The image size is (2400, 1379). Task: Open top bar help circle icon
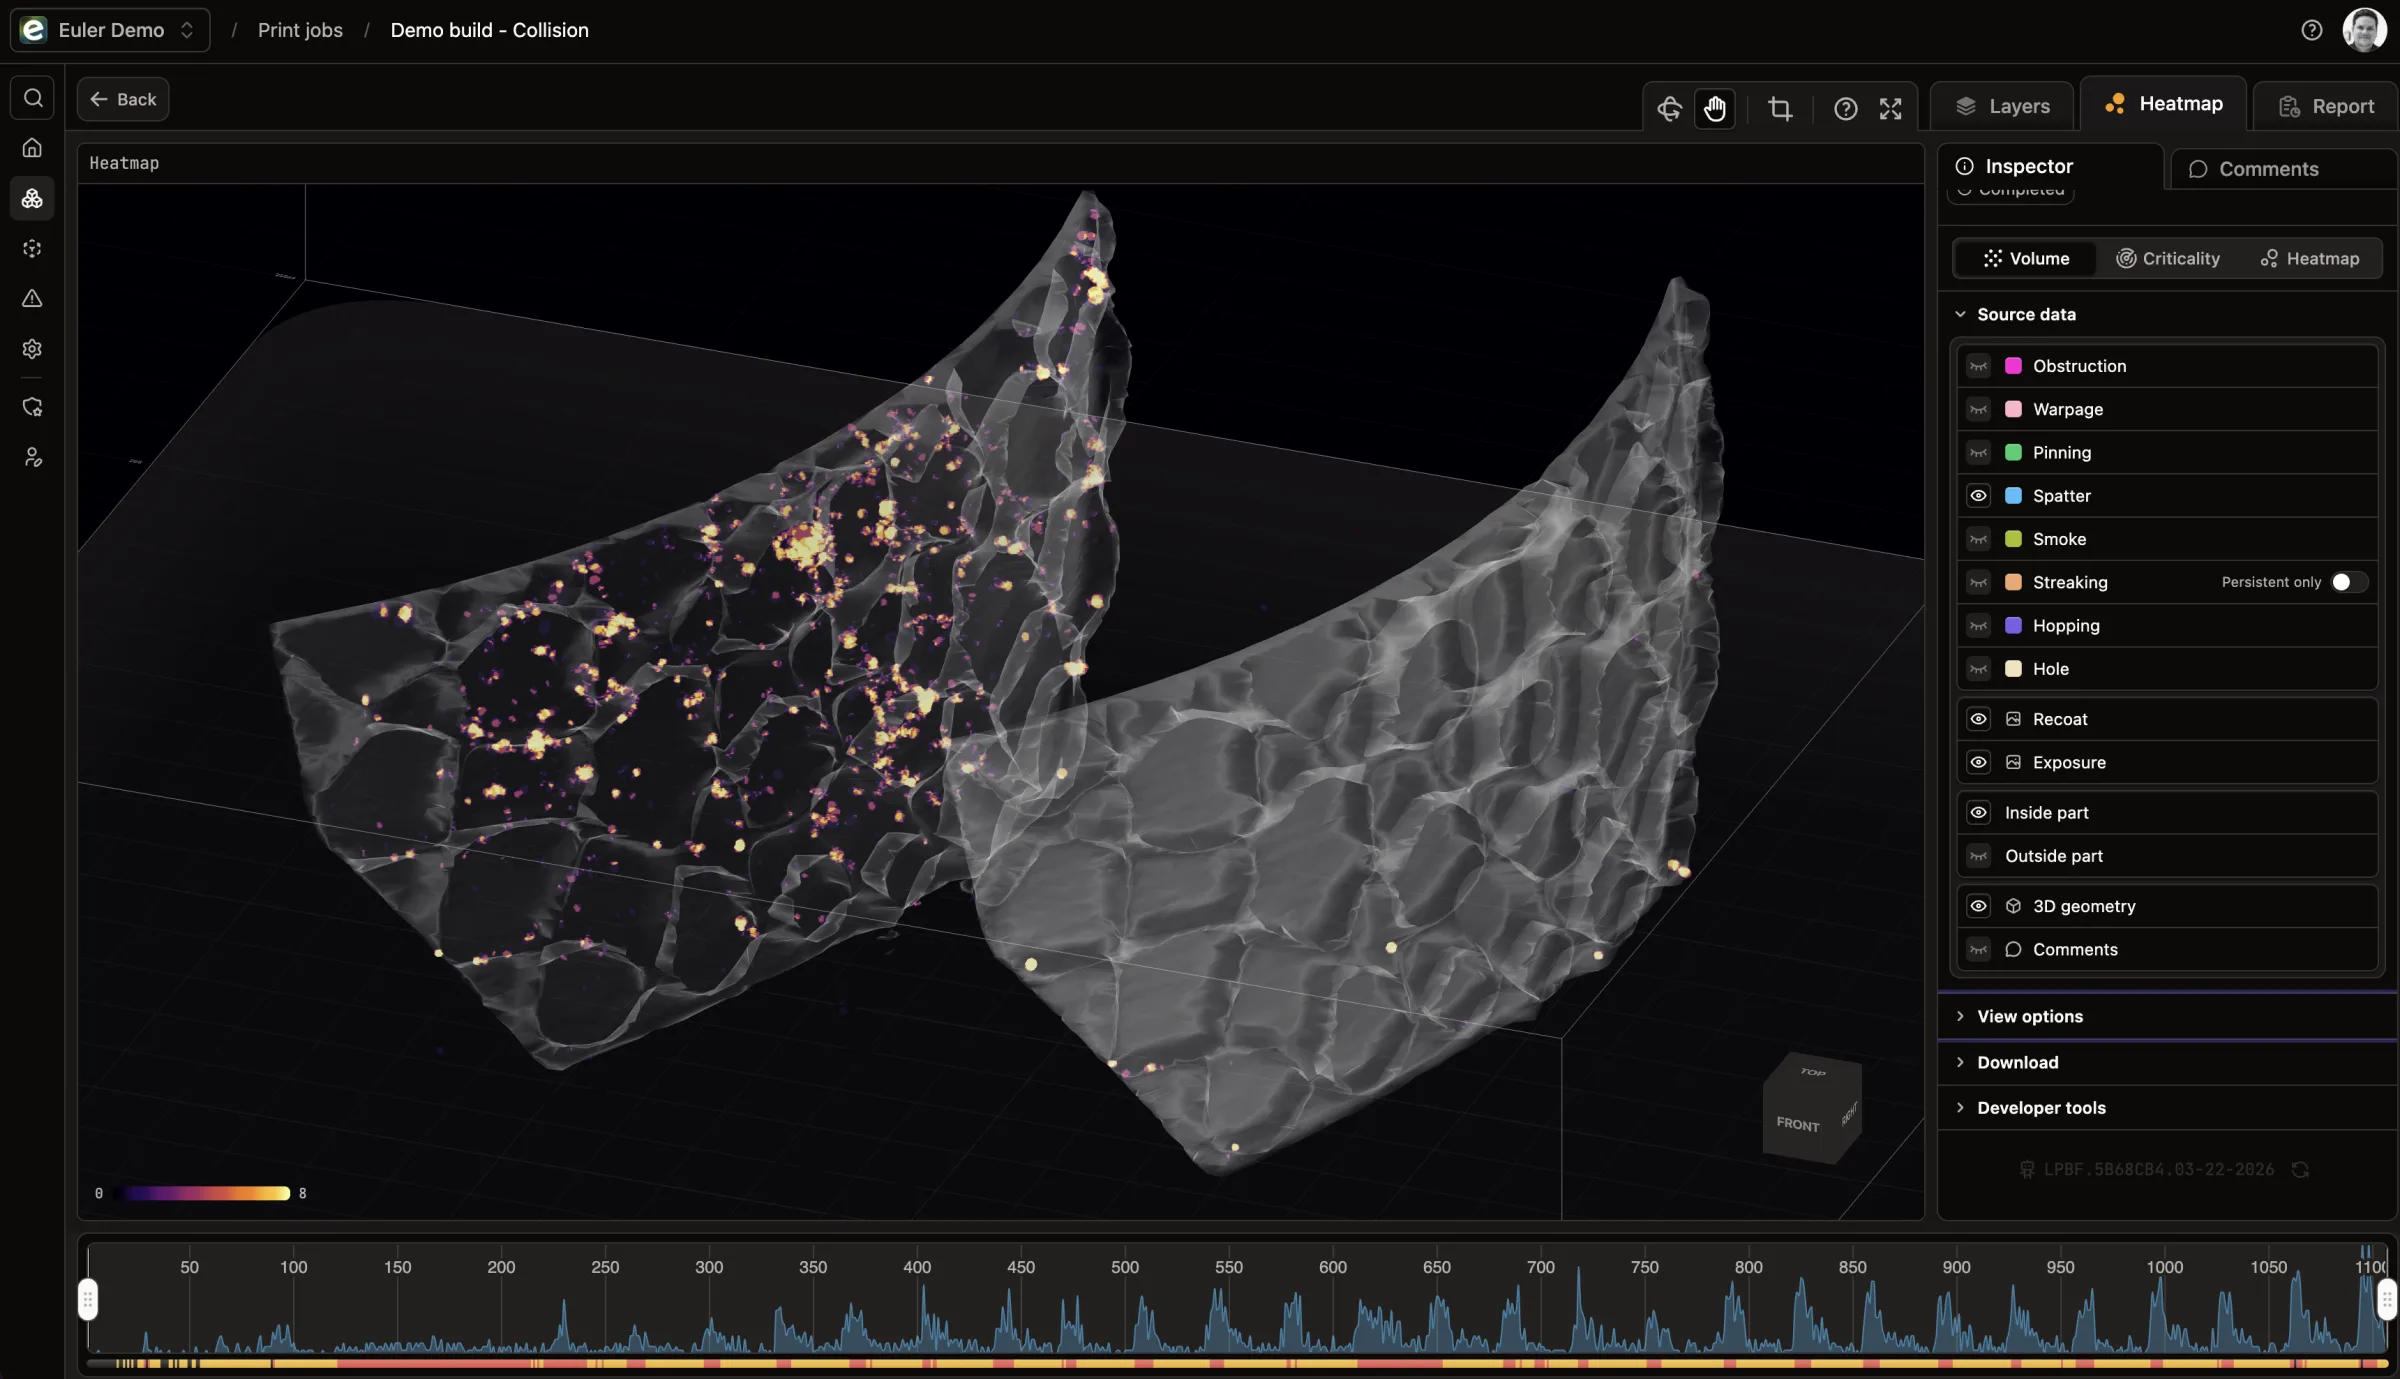tap(2312, 30)
